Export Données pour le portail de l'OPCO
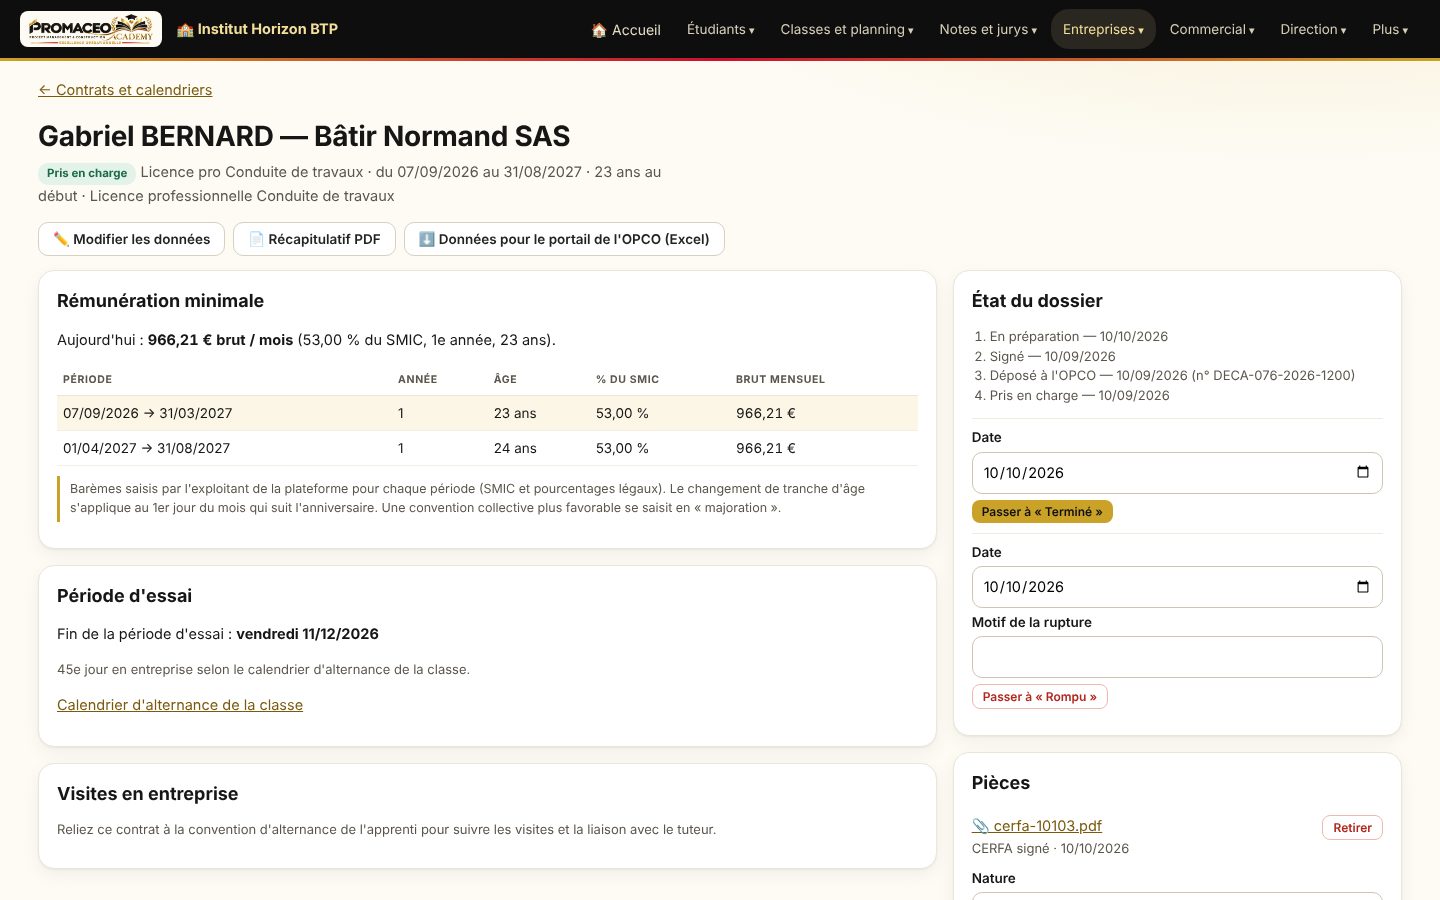Screen dimensions: 1440x900 564,239
